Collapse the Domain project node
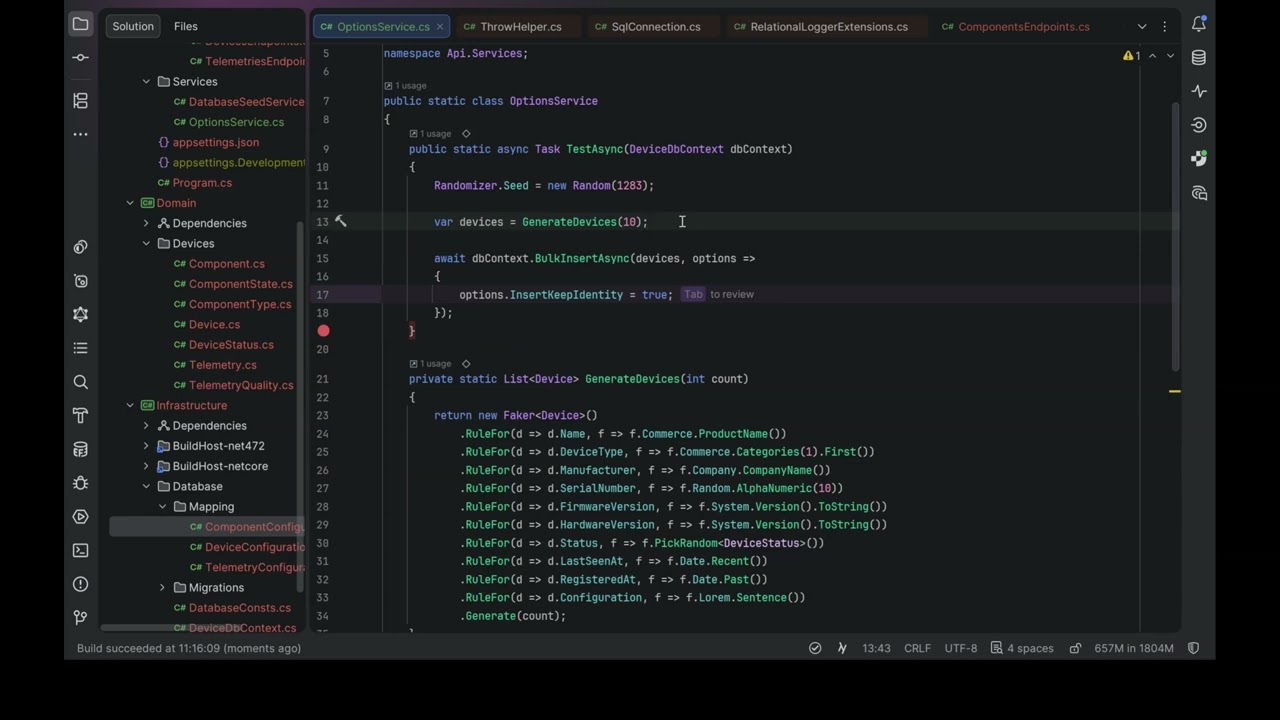 click(x=130, y=203)
